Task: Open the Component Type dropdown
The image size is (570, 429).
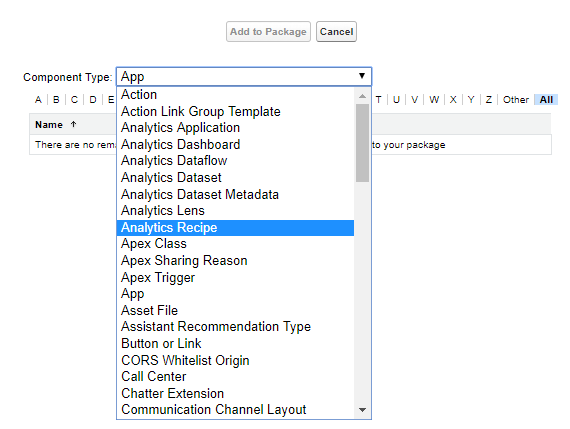Action: tap(244, 76)
